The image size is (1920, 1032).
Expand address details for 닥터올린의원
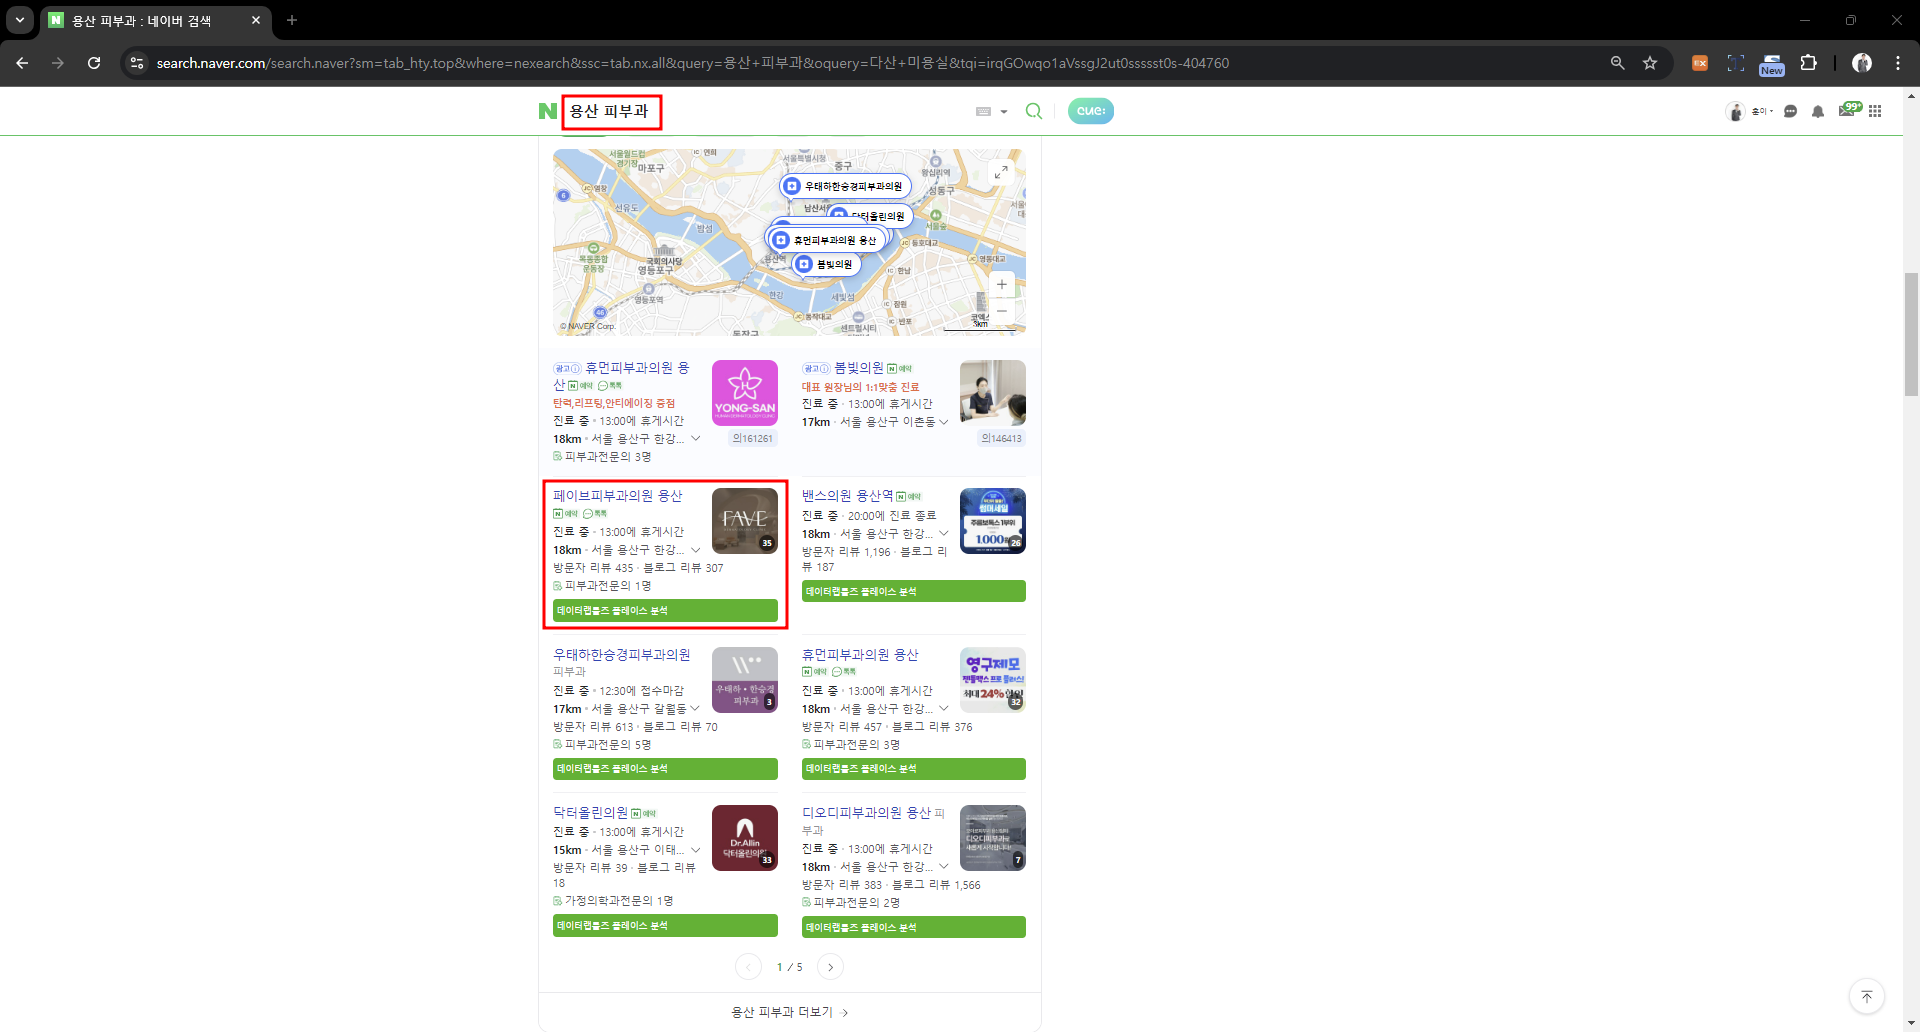696,850
